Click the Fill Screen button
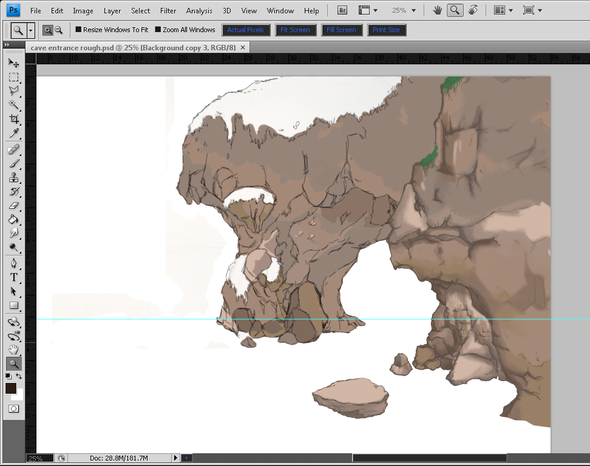 [x=341, y=30]
